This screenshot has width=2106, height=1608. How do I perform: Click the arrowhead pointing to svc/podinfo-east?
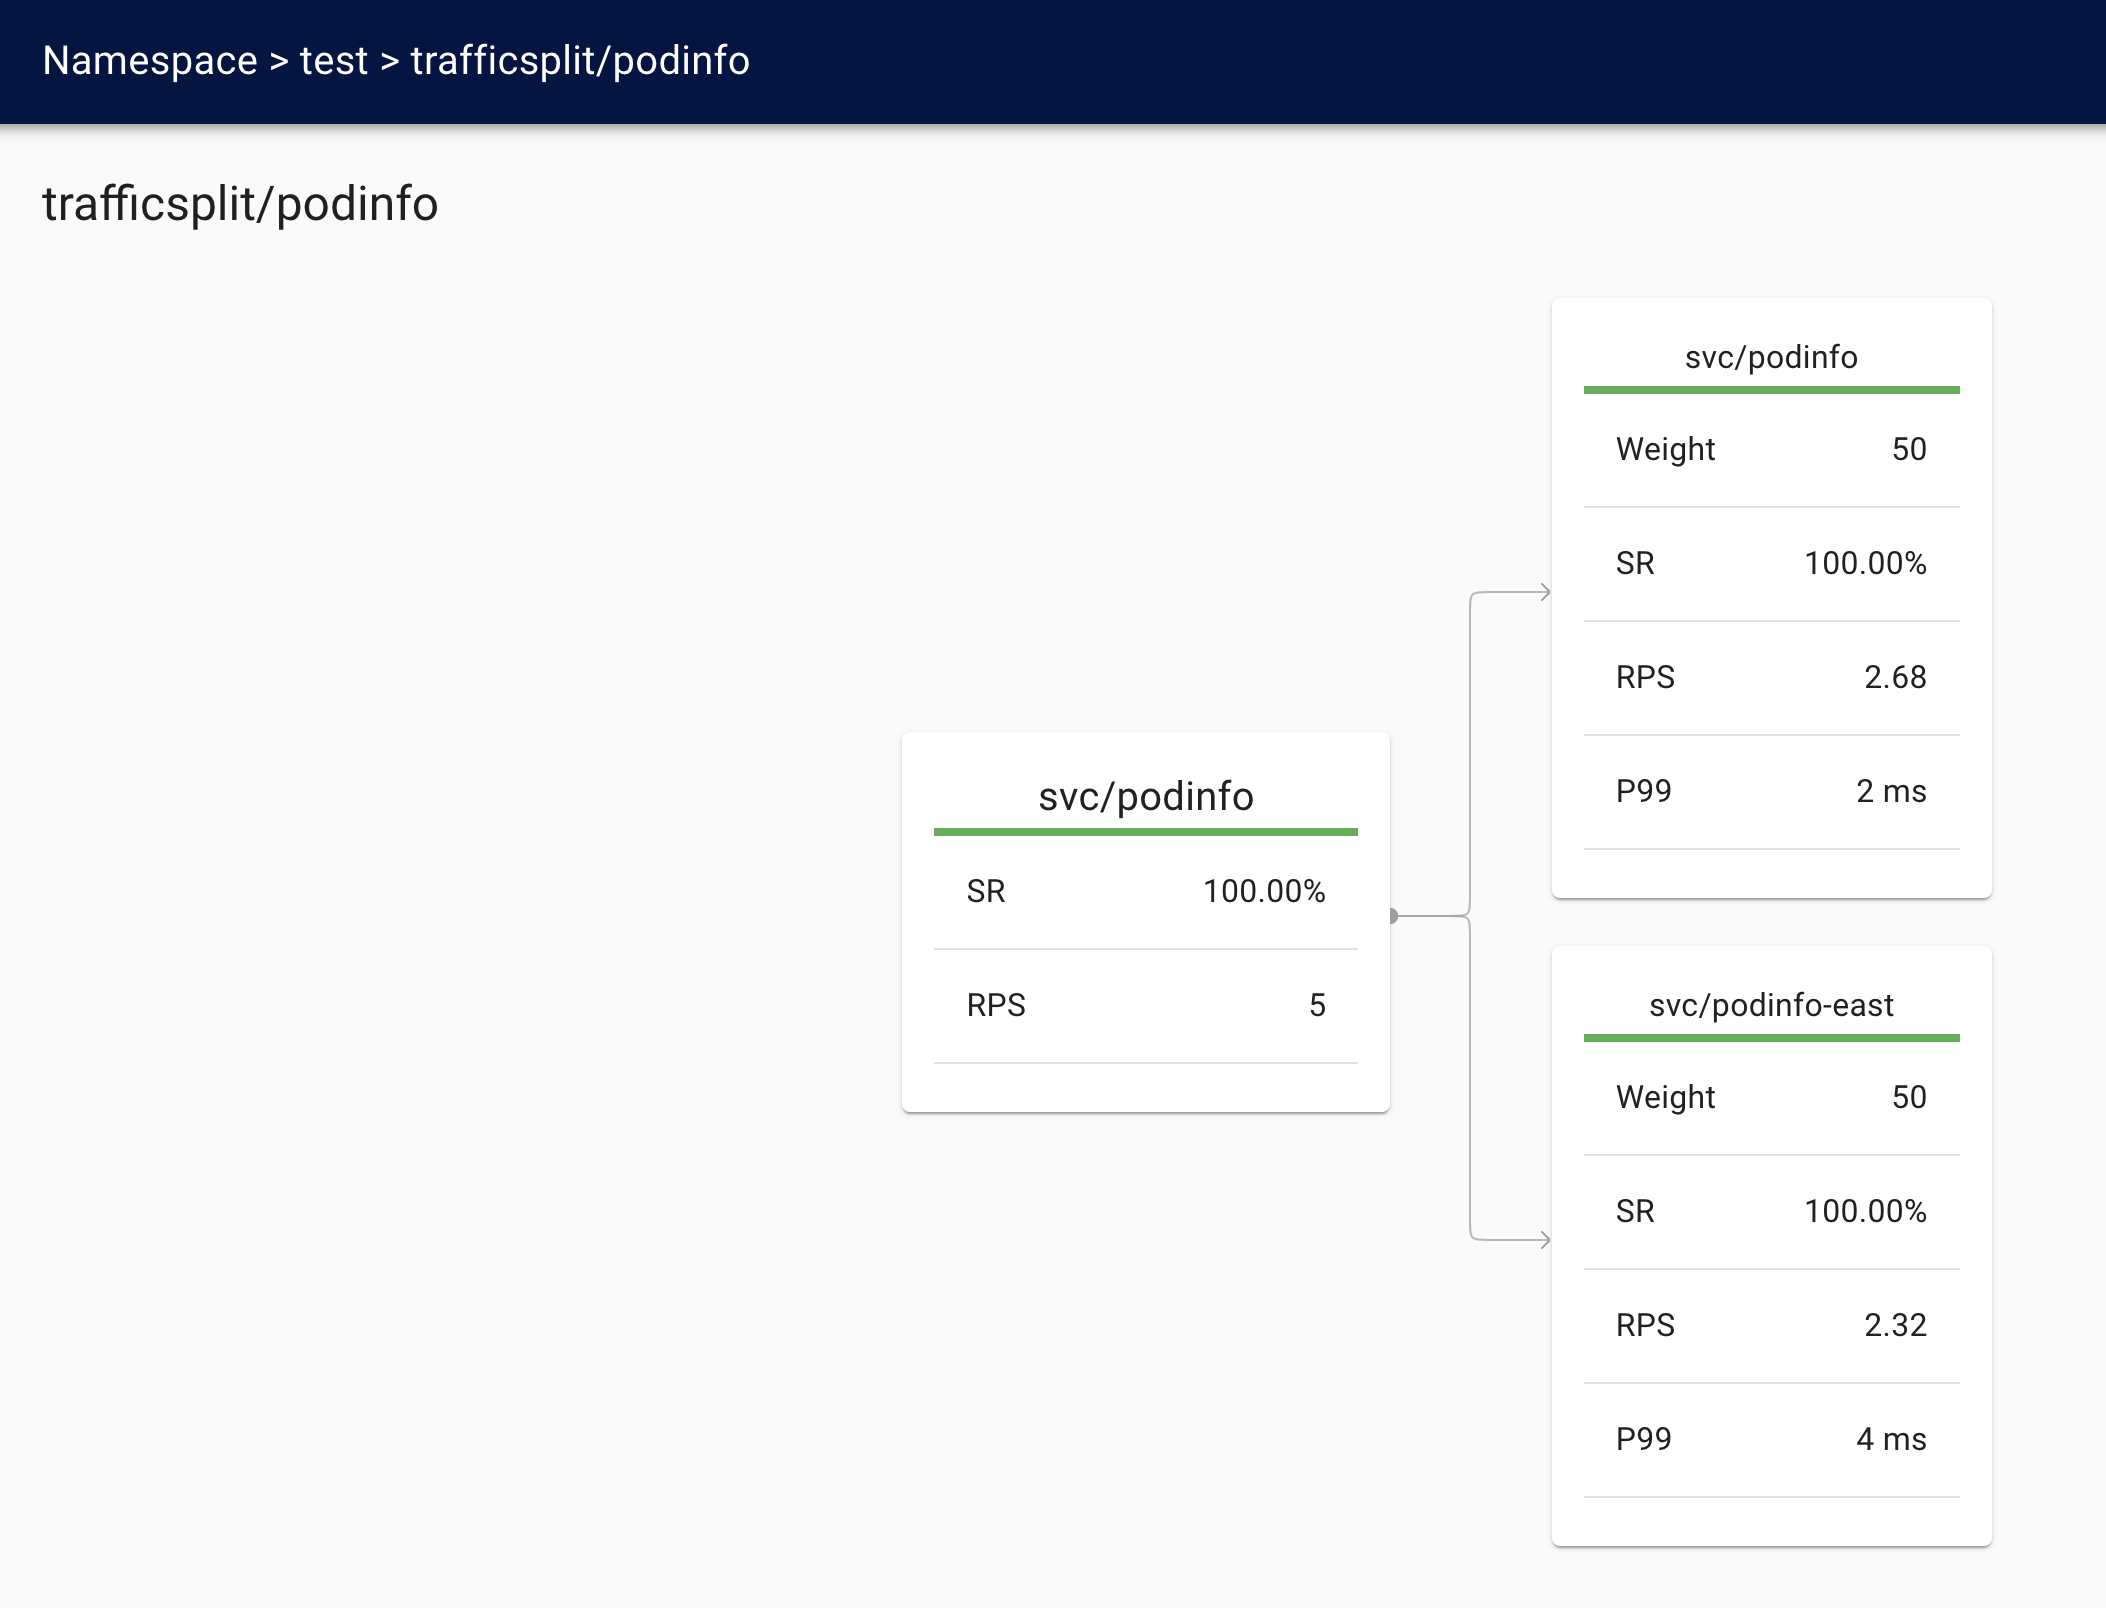pyautogui.click(x=1544, y=1240)
